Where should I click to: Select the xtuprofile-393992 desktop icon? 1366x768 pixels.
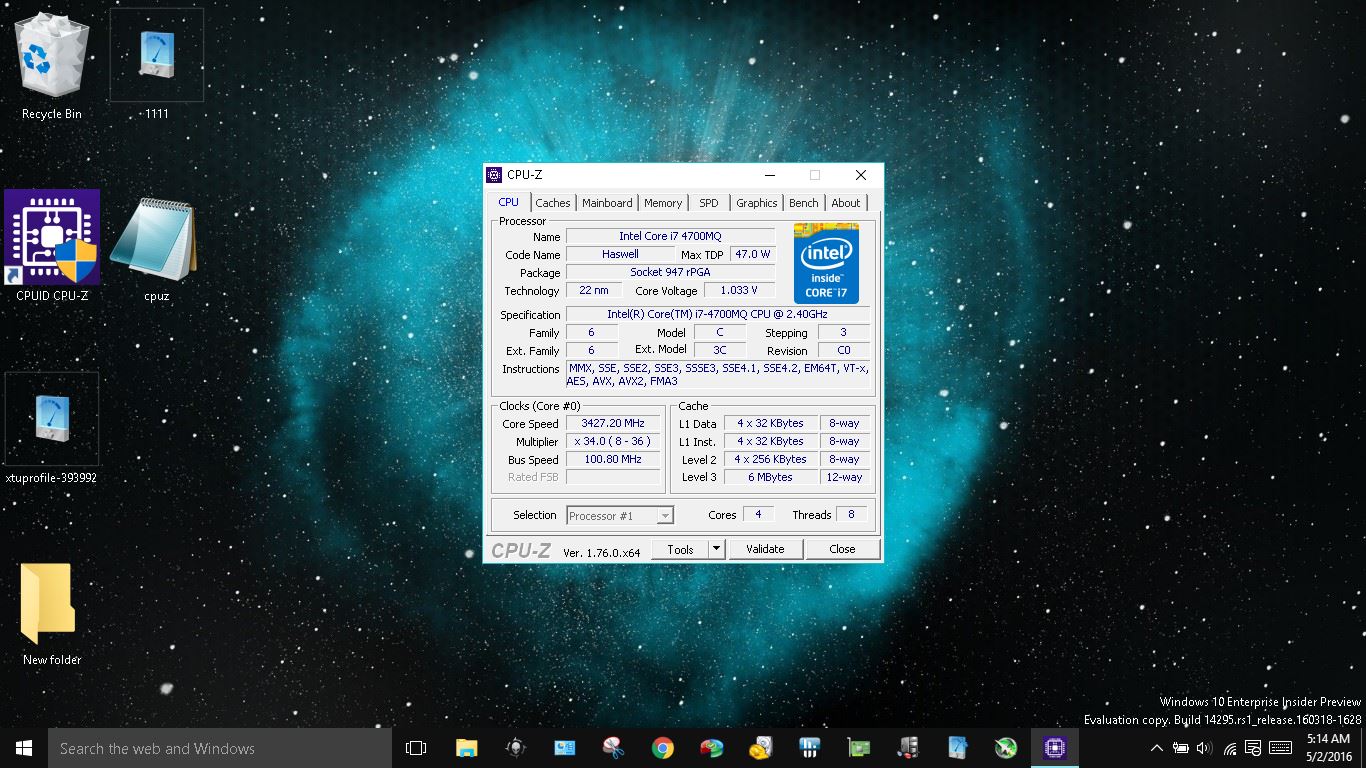coord(52,428)
